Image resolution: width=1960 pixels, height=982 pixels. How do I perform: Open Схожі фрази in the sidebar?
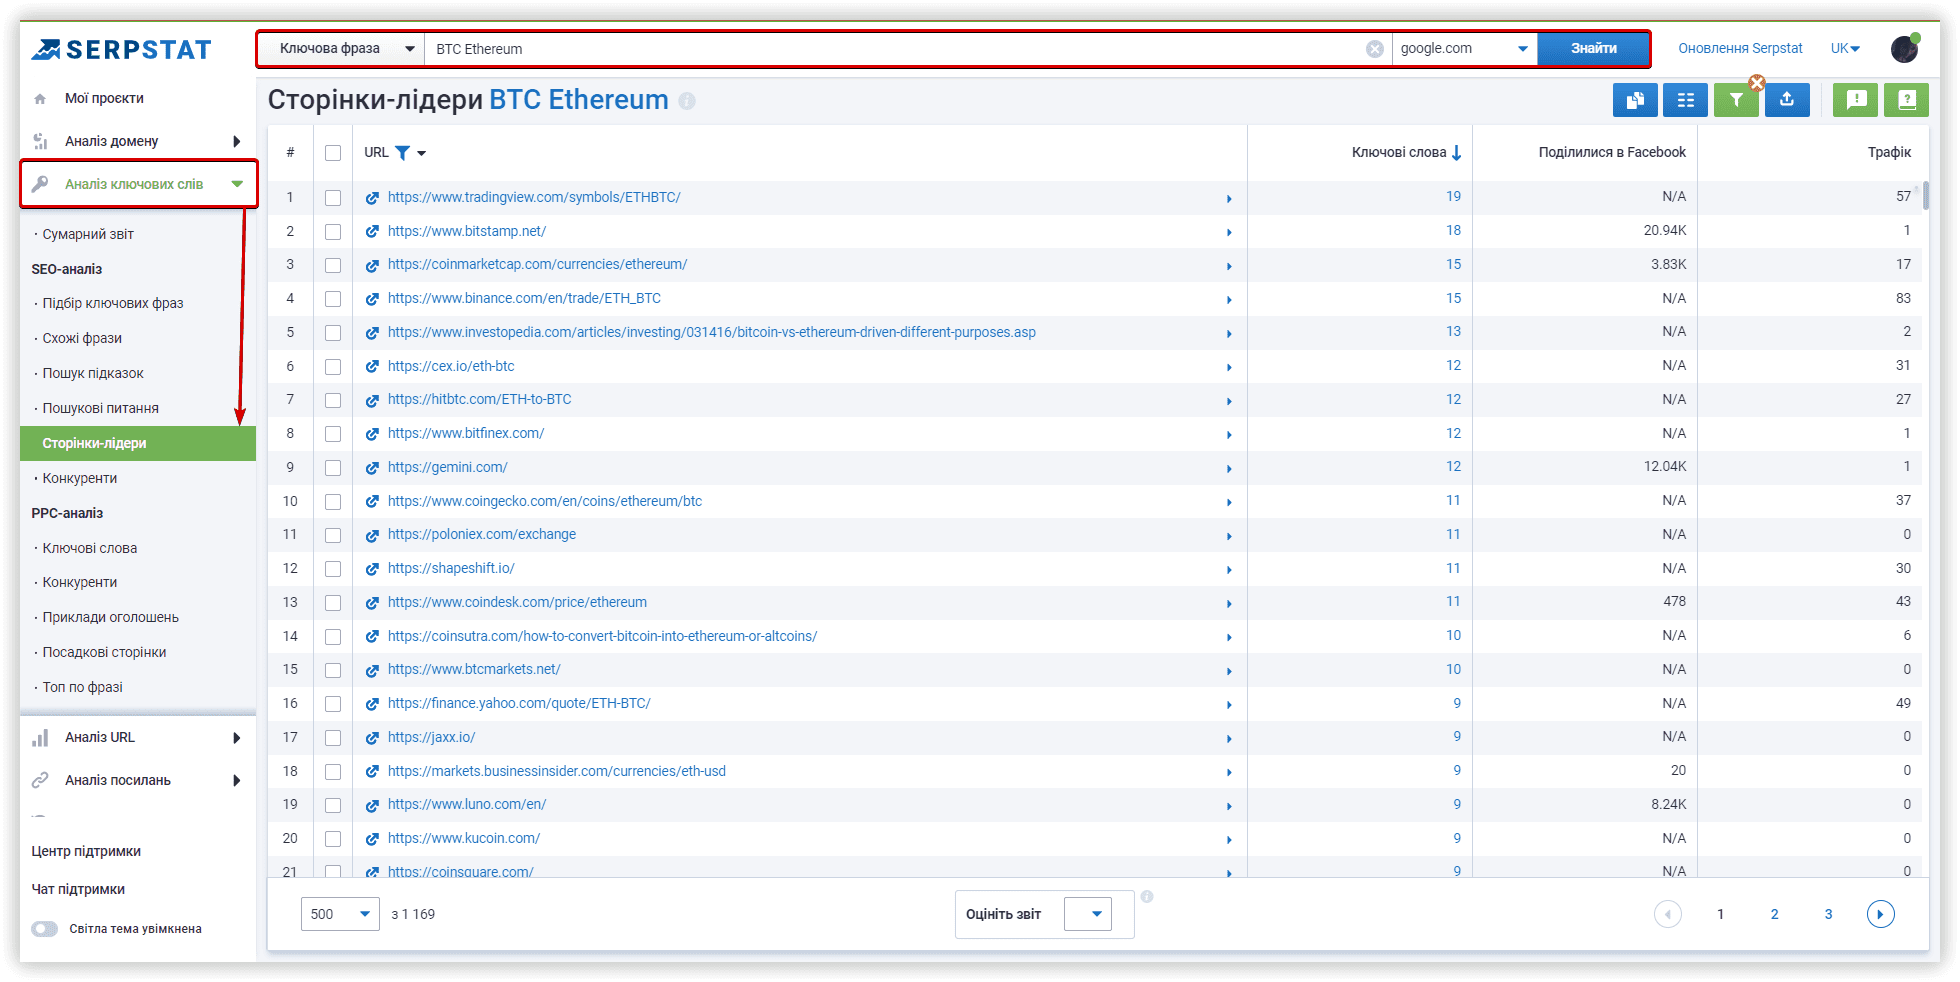click(x=82, y=338)
